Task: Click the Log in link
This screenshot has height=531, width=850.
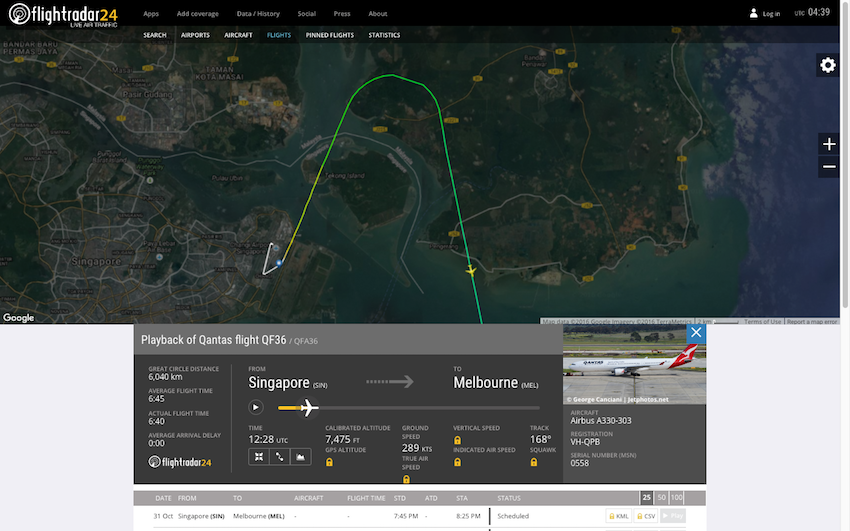Action: [771, 14]
